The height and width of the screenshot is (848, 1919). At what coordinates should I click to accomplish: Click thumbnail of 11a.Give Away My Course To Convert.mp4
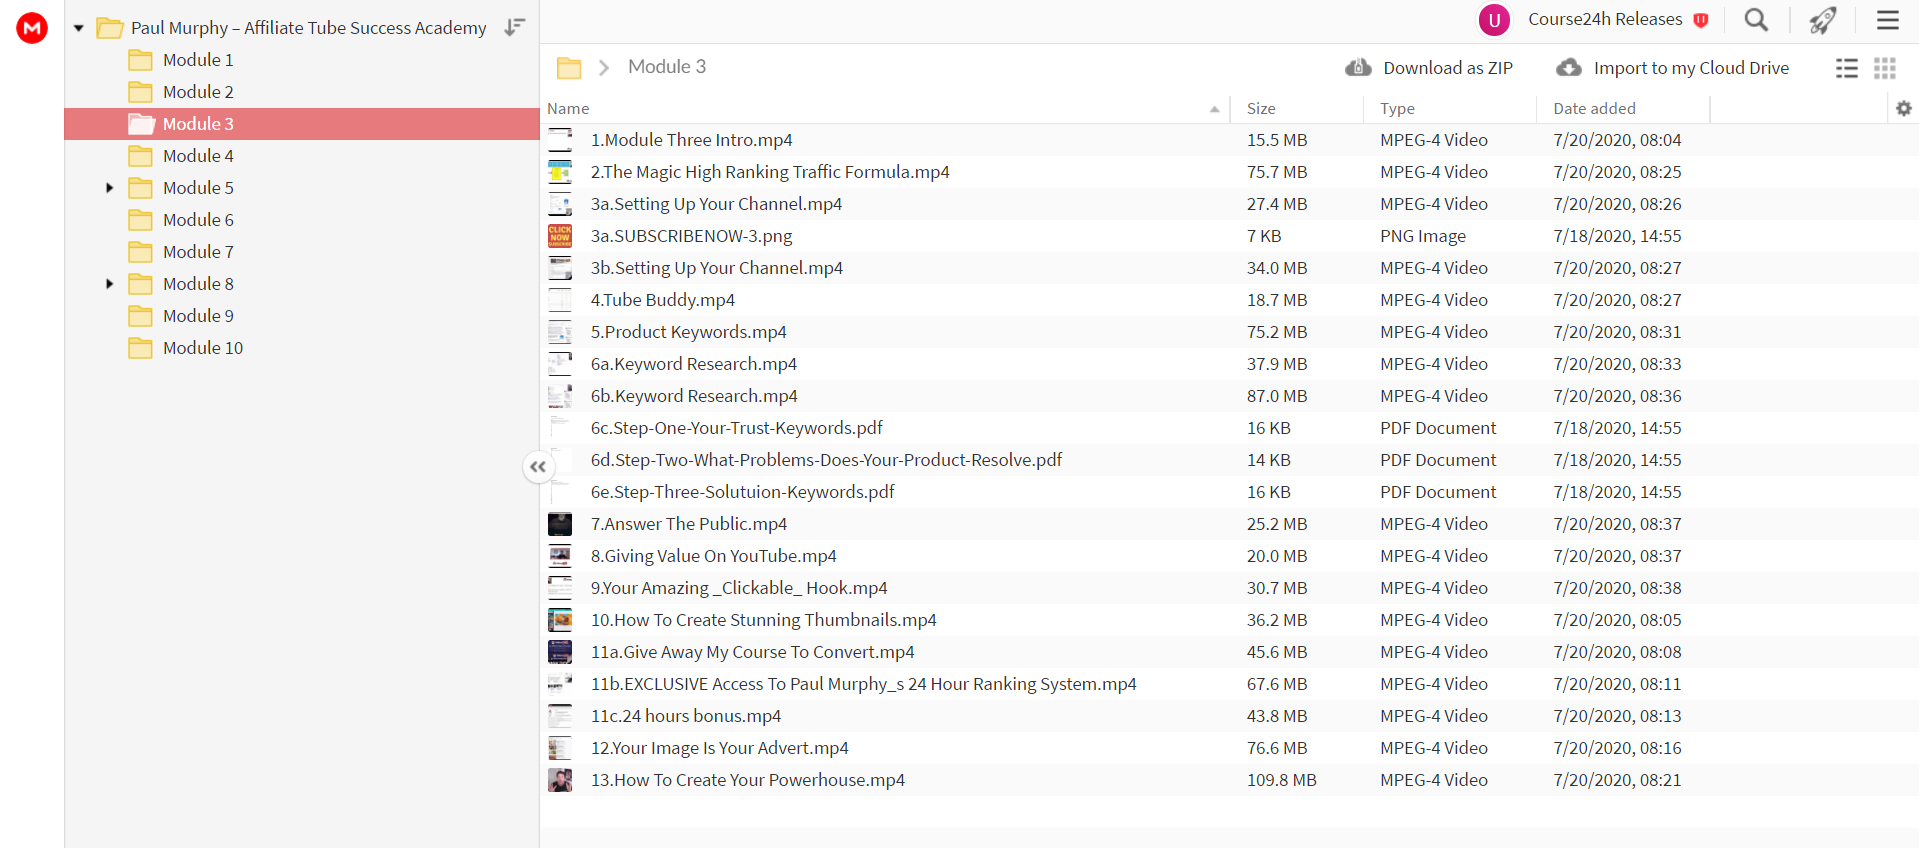pyautogui.click(x=560, y=652)
